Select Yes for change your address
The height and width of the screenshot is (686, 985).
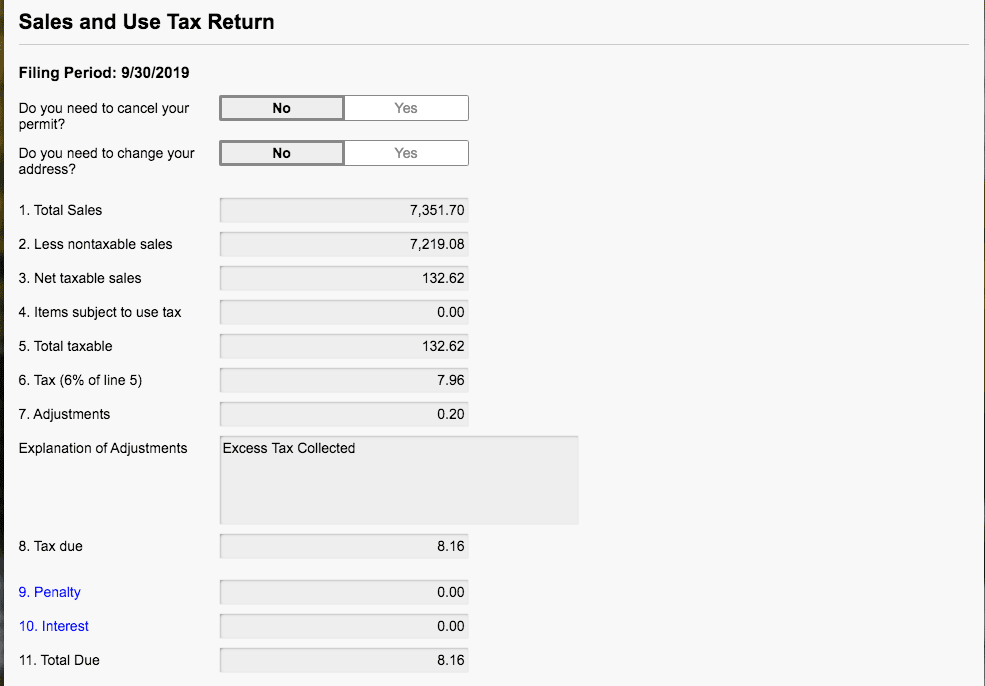click(406, 153)
